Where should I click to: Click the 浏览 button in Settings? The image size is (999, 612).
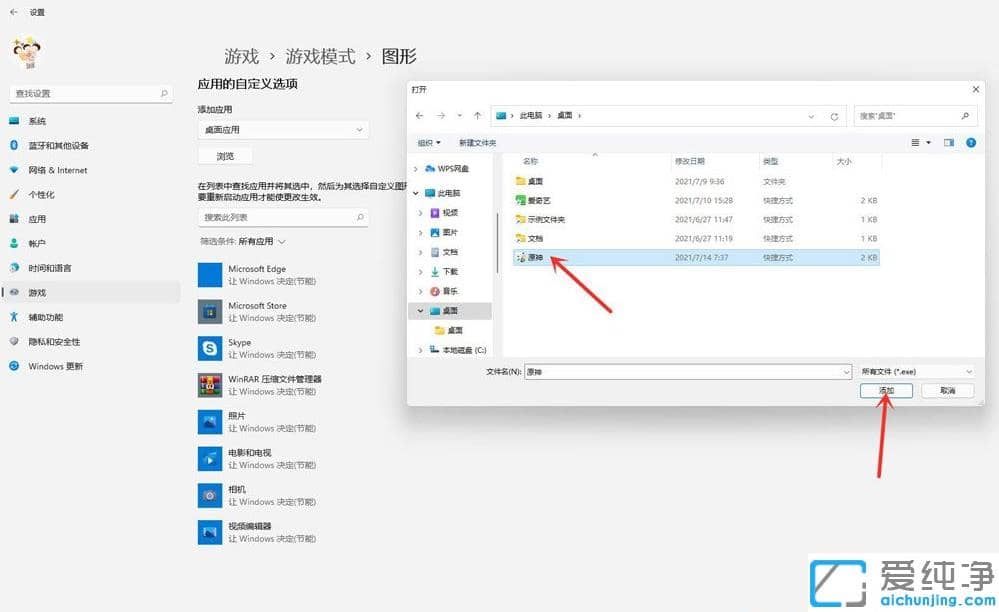pyautogui.click(x=224, y=156)
